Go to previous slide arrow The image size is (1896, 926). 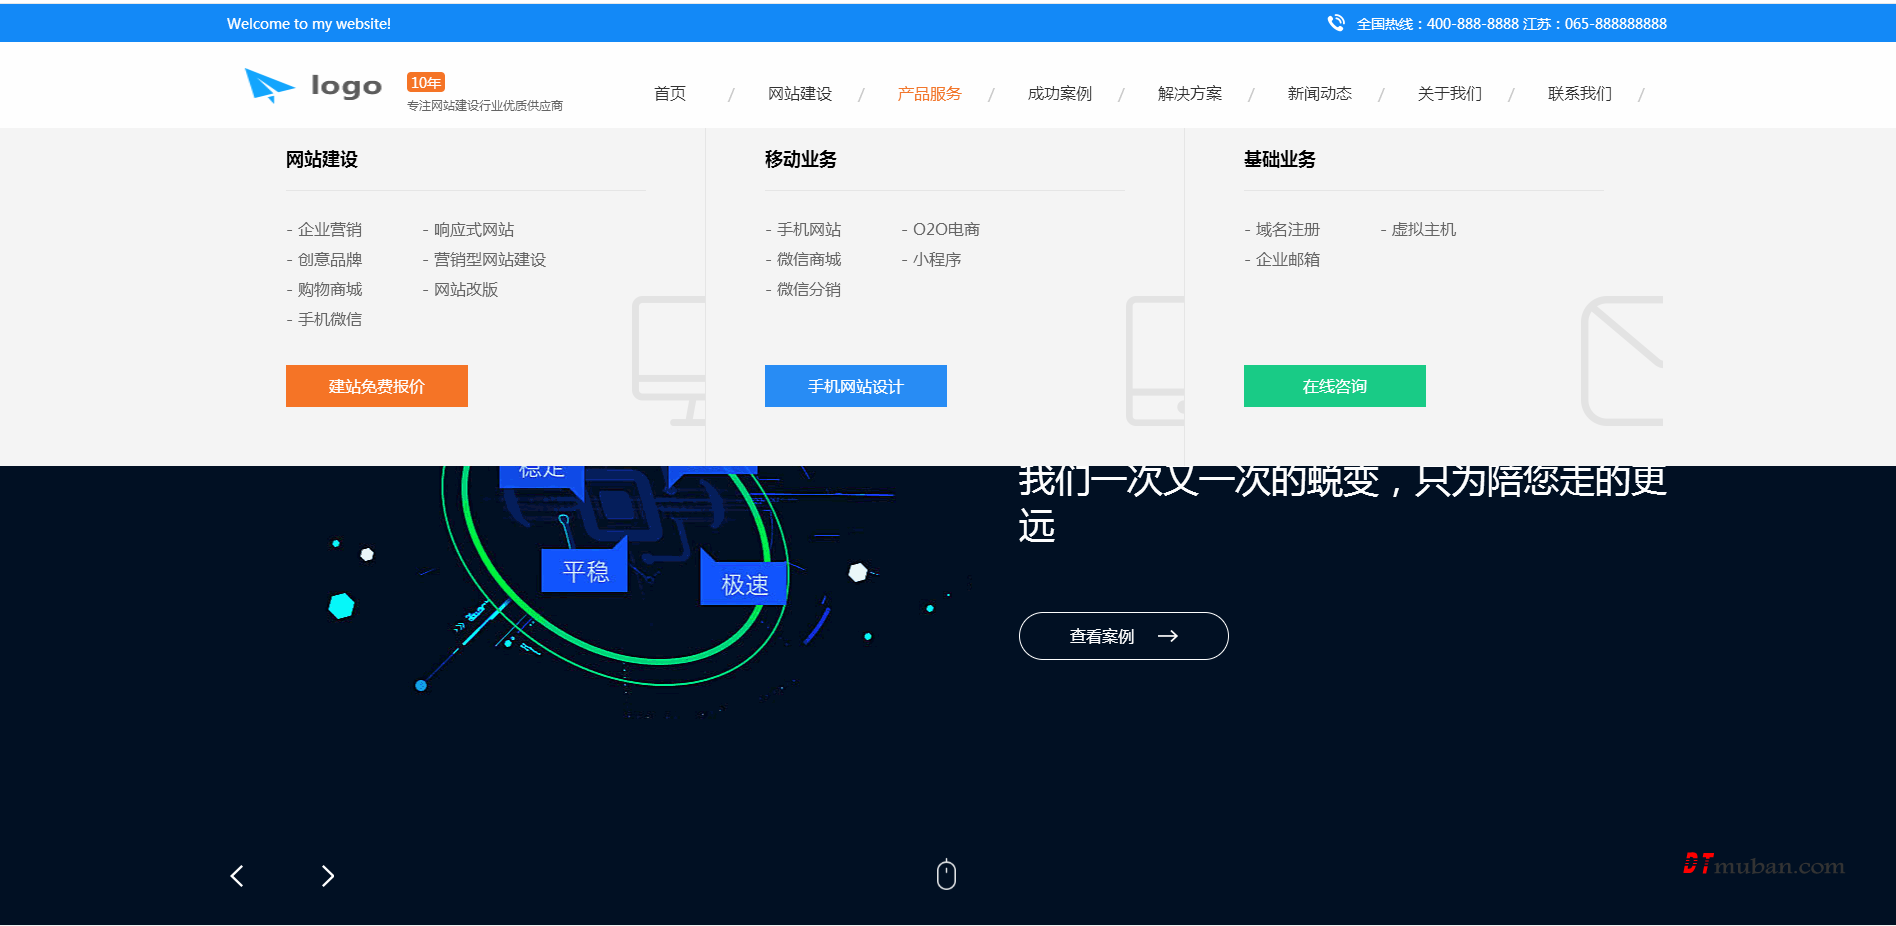[x=237, y=876]
